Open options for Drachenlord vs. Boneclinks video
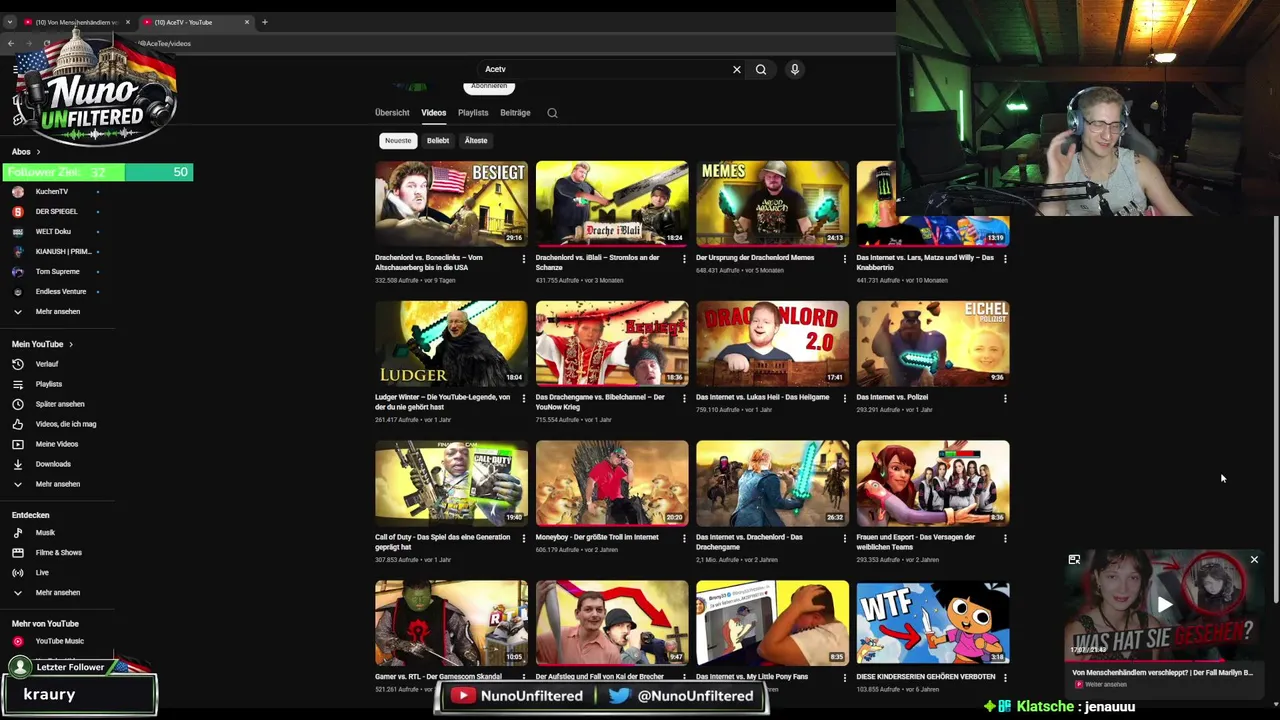The width and height of the screenshot is (1280, 720). coord(523,259)
